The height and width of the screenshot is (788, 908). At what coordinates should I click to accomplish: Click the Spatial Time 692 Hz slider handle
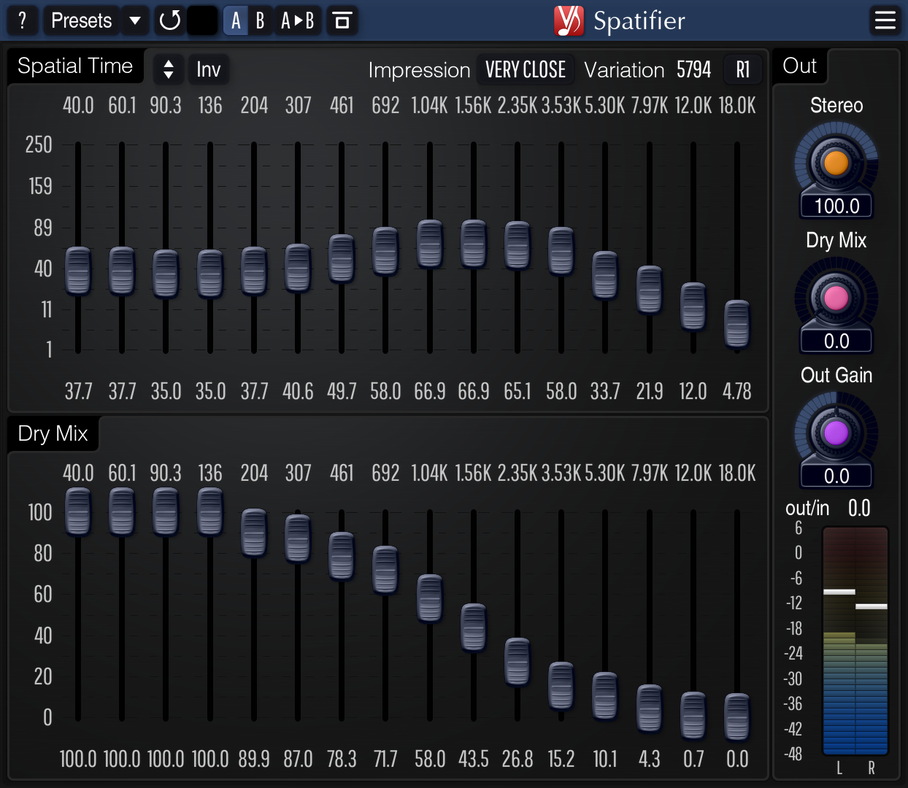point(386,250)
